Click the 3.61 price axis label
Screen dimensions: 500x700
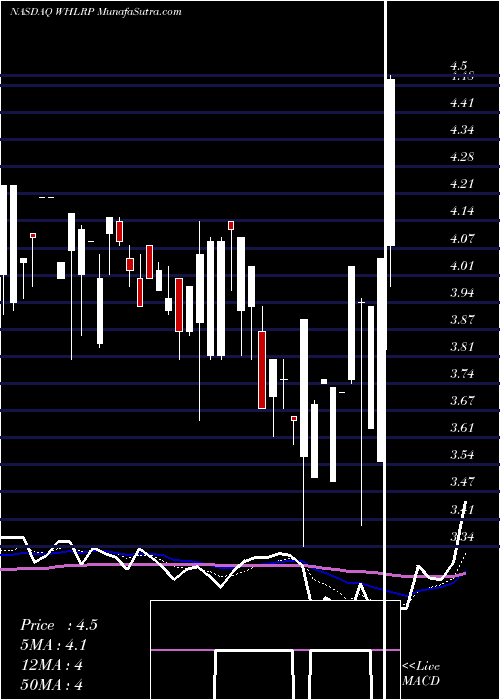tap(462, 428)
